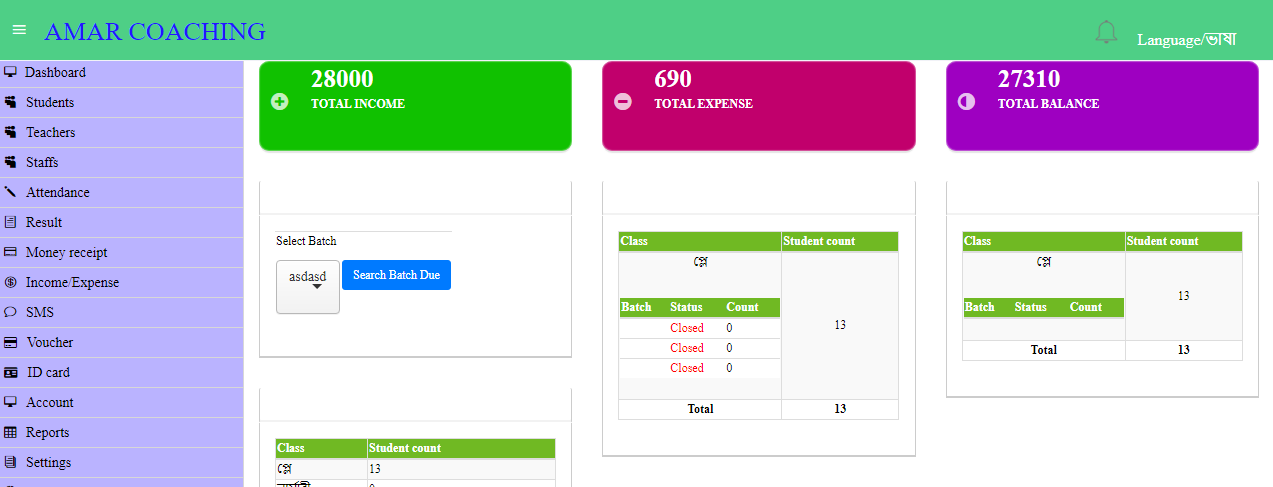Select the magenta Total Expense card
Screen dimensions: 1273x487
tap(758, 106)
